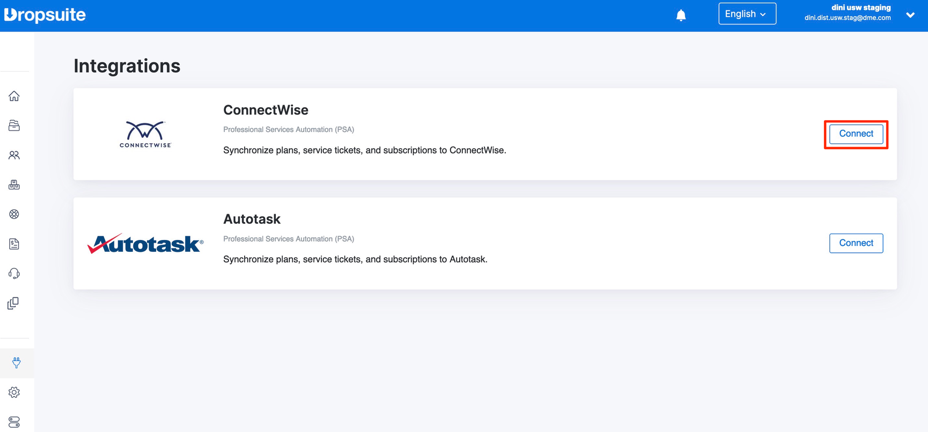Screen dimensions: 928x432
Task: Click the dini usw staging account name
Action: click(860, 8)
